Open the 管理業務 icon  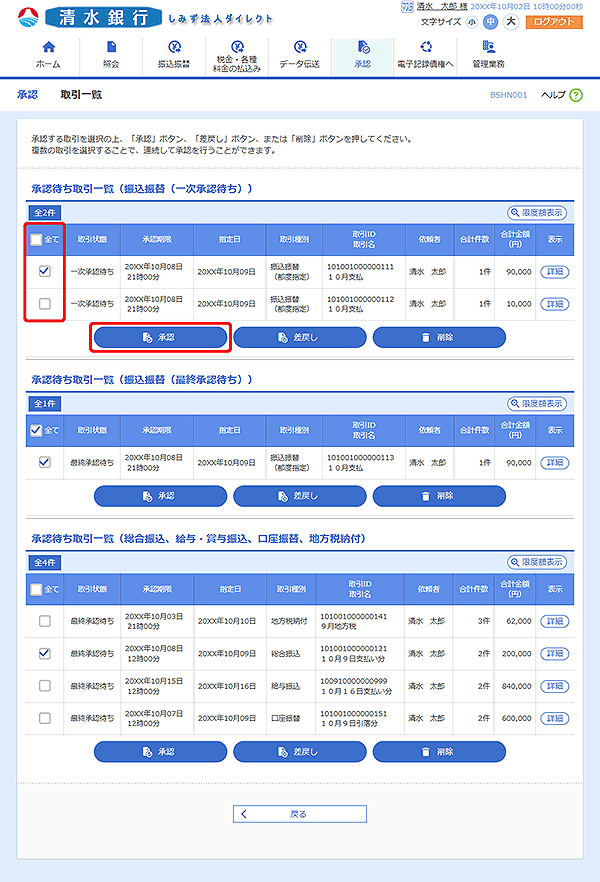click(x=488, y=47)
